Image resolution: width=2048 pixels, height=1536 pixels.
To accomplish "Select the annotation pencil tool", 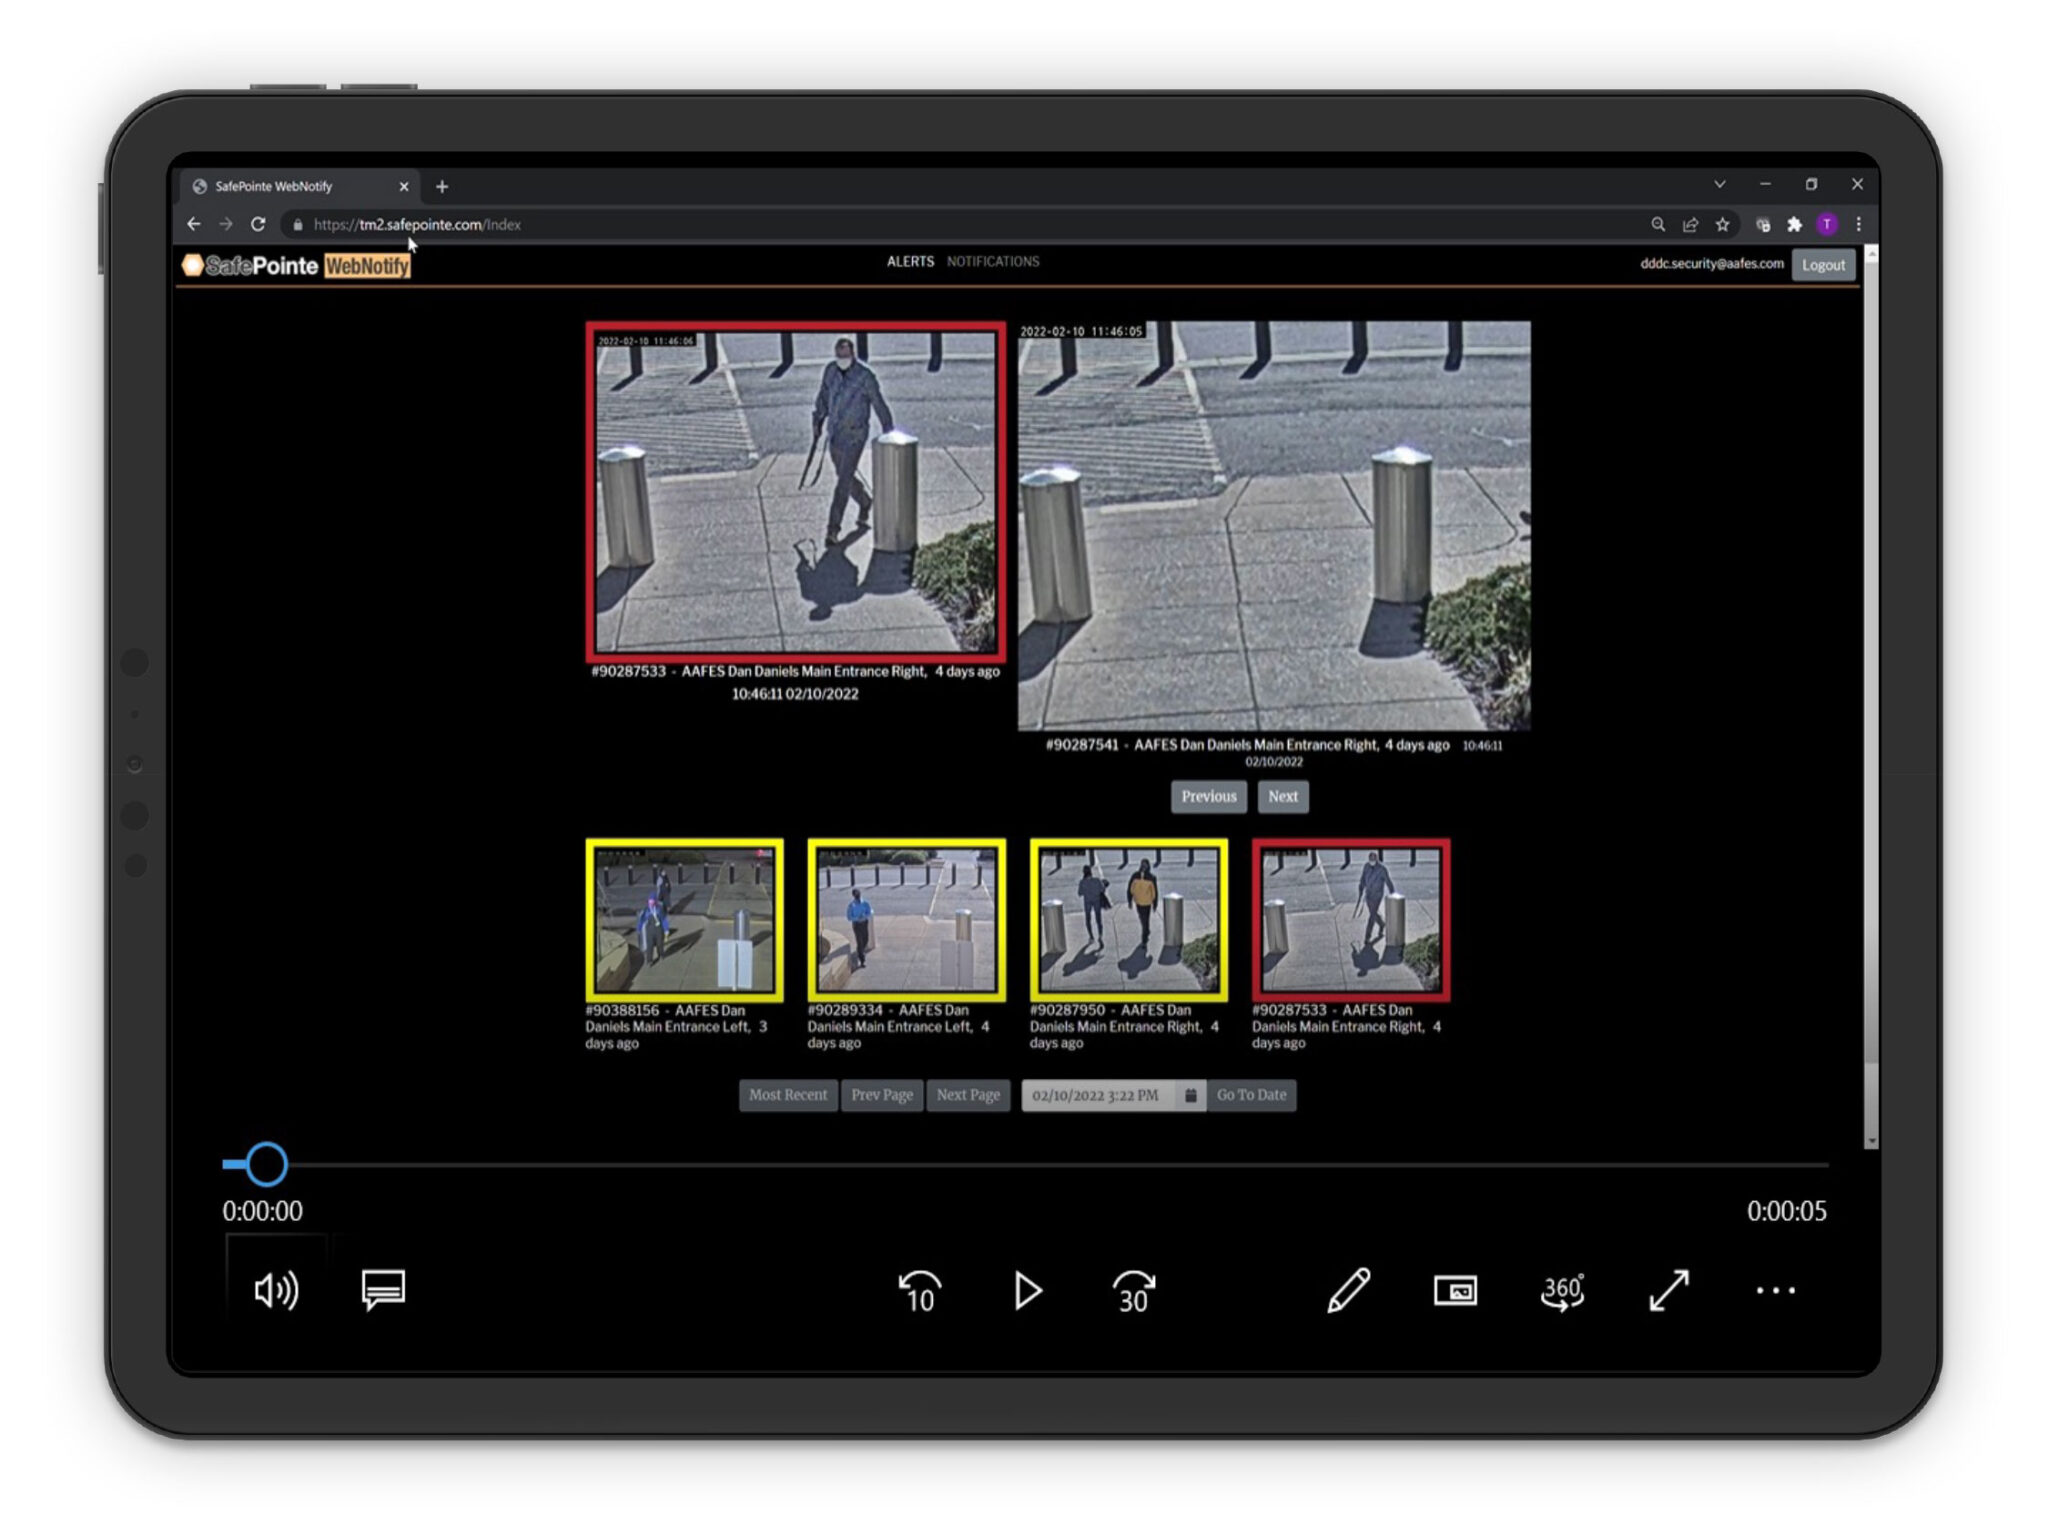I will (1349, 1291).
